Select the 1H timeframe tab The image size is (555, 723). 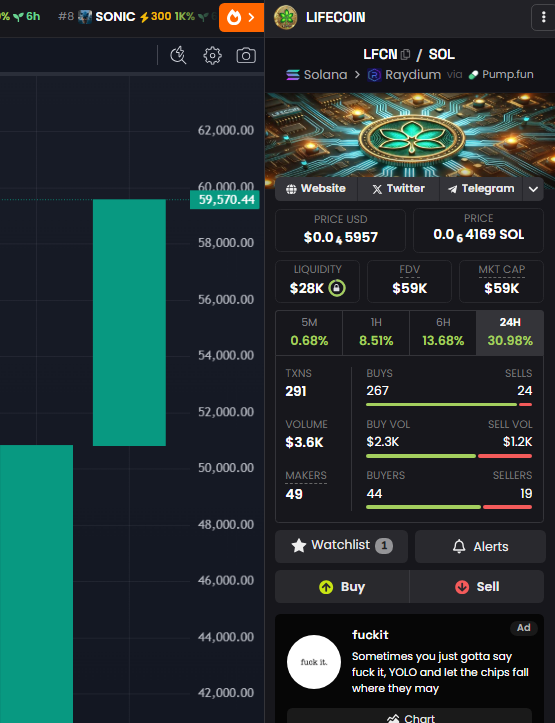tap(376, 332)
